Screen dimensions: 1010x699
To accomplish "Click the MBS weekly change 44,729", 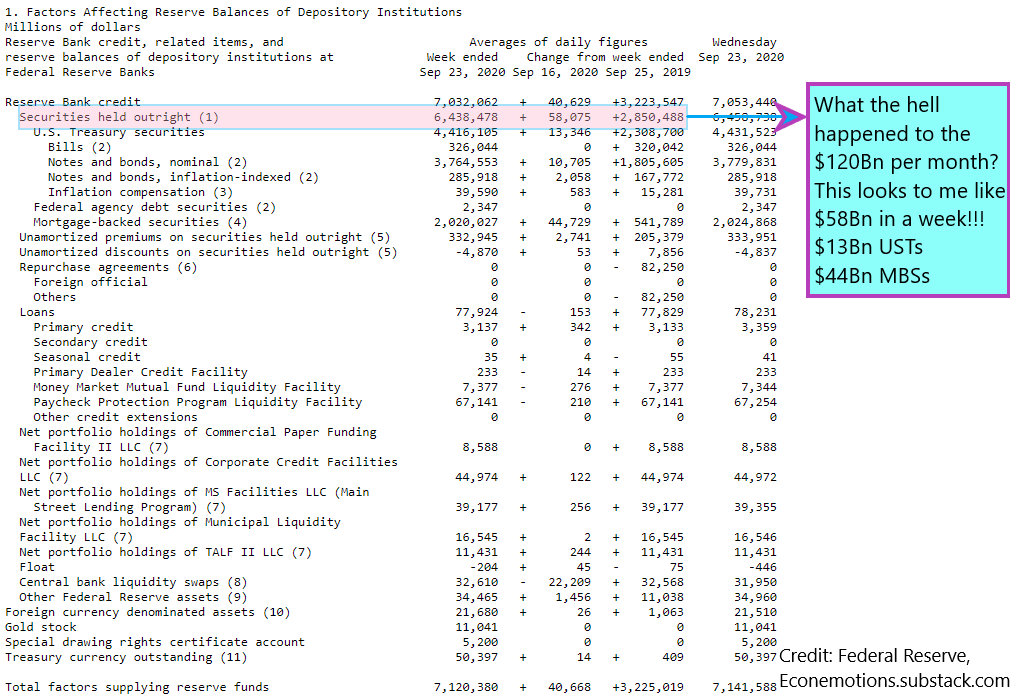I will pyautogui.click(x=569, y=222).
